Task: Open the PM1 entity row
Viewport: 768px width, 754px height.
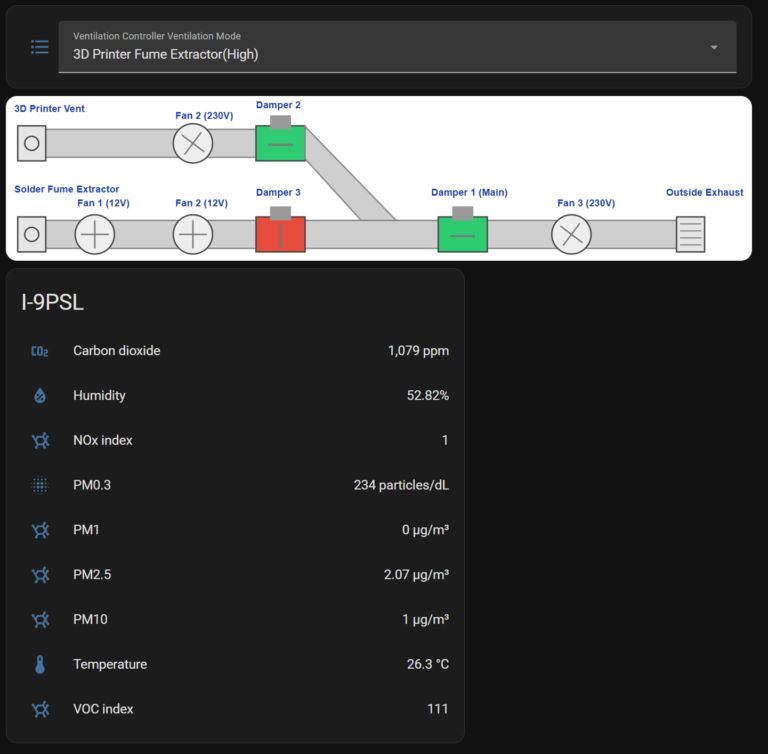Action: (236, 530)
